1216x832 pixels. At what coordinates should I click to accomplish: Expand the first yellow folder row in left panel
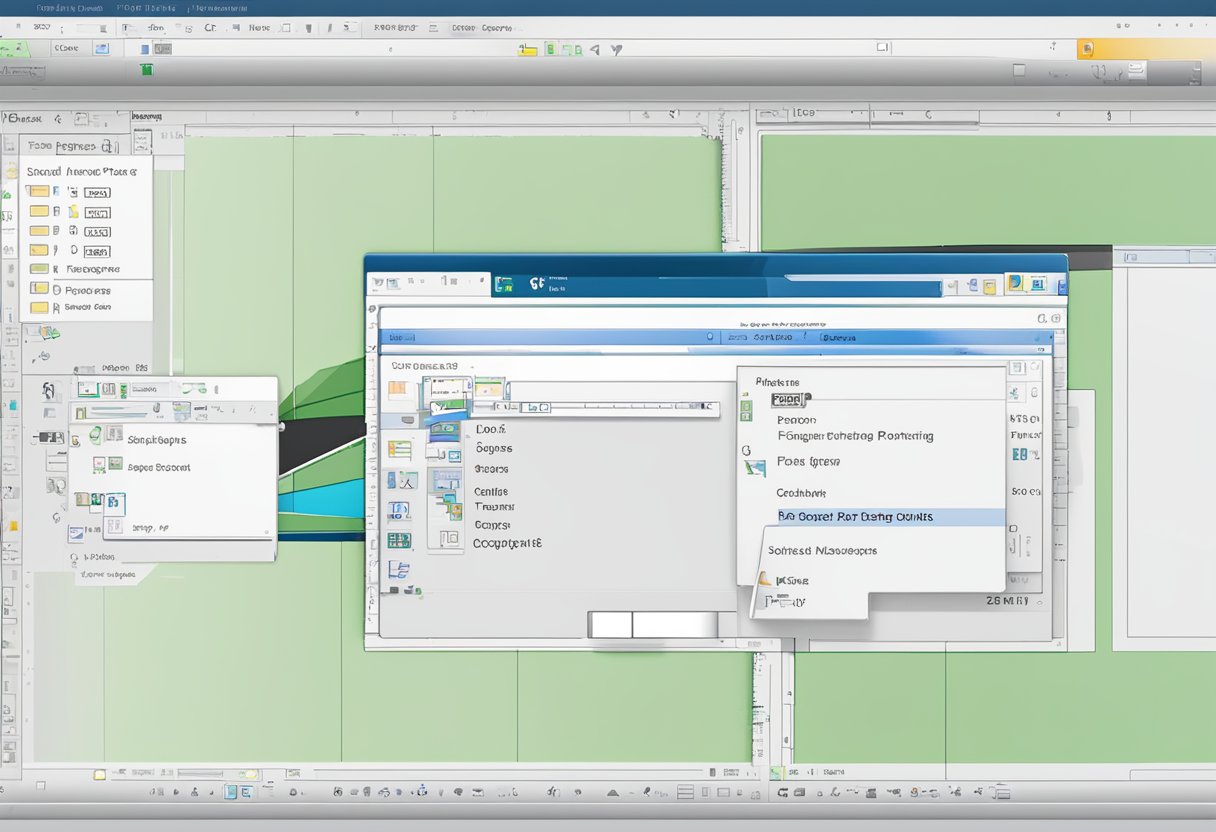coord(39,192)
